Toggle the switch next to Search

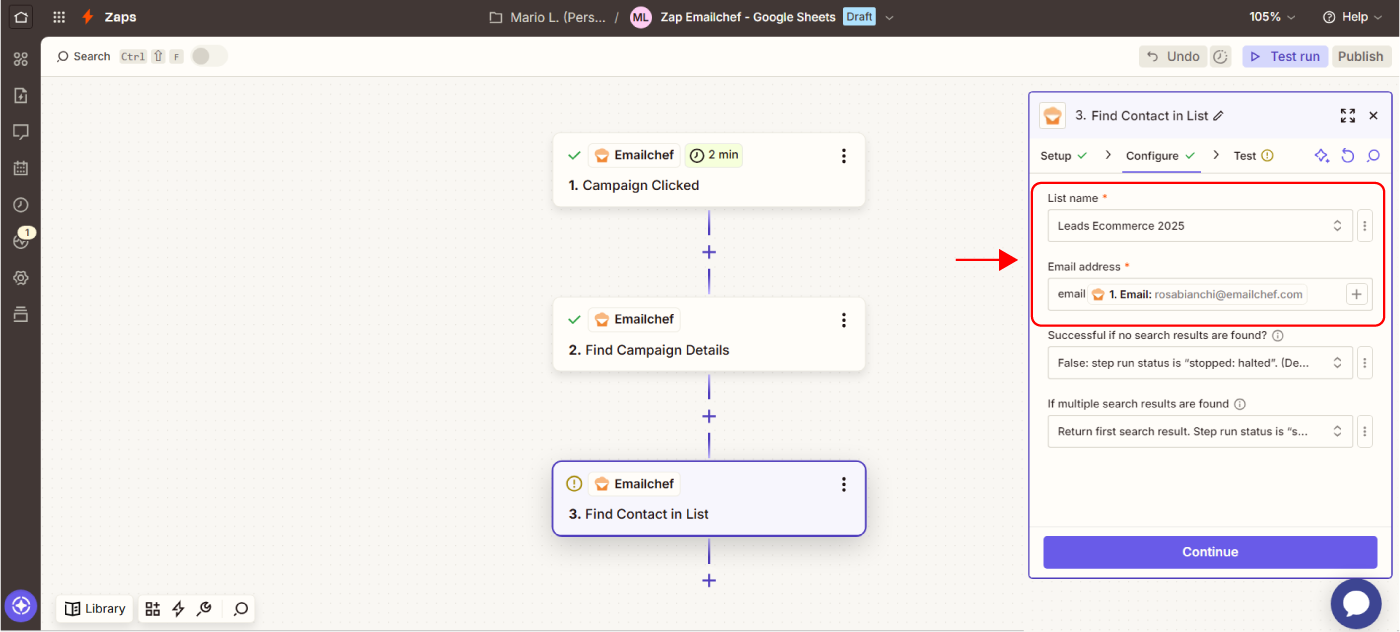click(209, 56)
